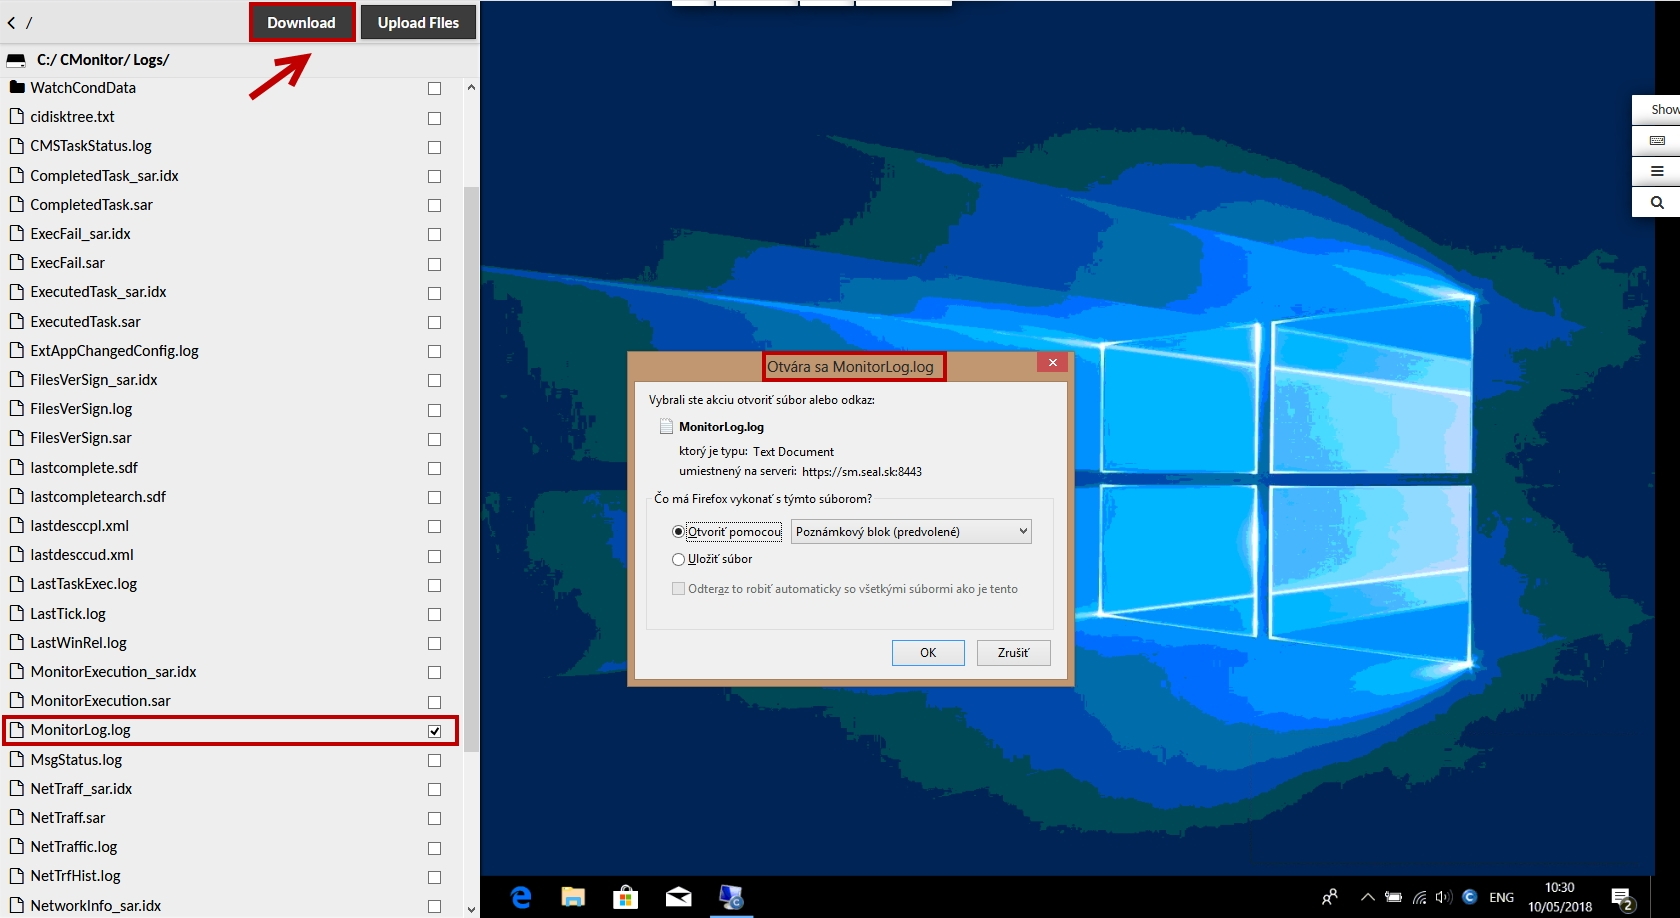Select the LastWinRel.log file

point(78,643)
